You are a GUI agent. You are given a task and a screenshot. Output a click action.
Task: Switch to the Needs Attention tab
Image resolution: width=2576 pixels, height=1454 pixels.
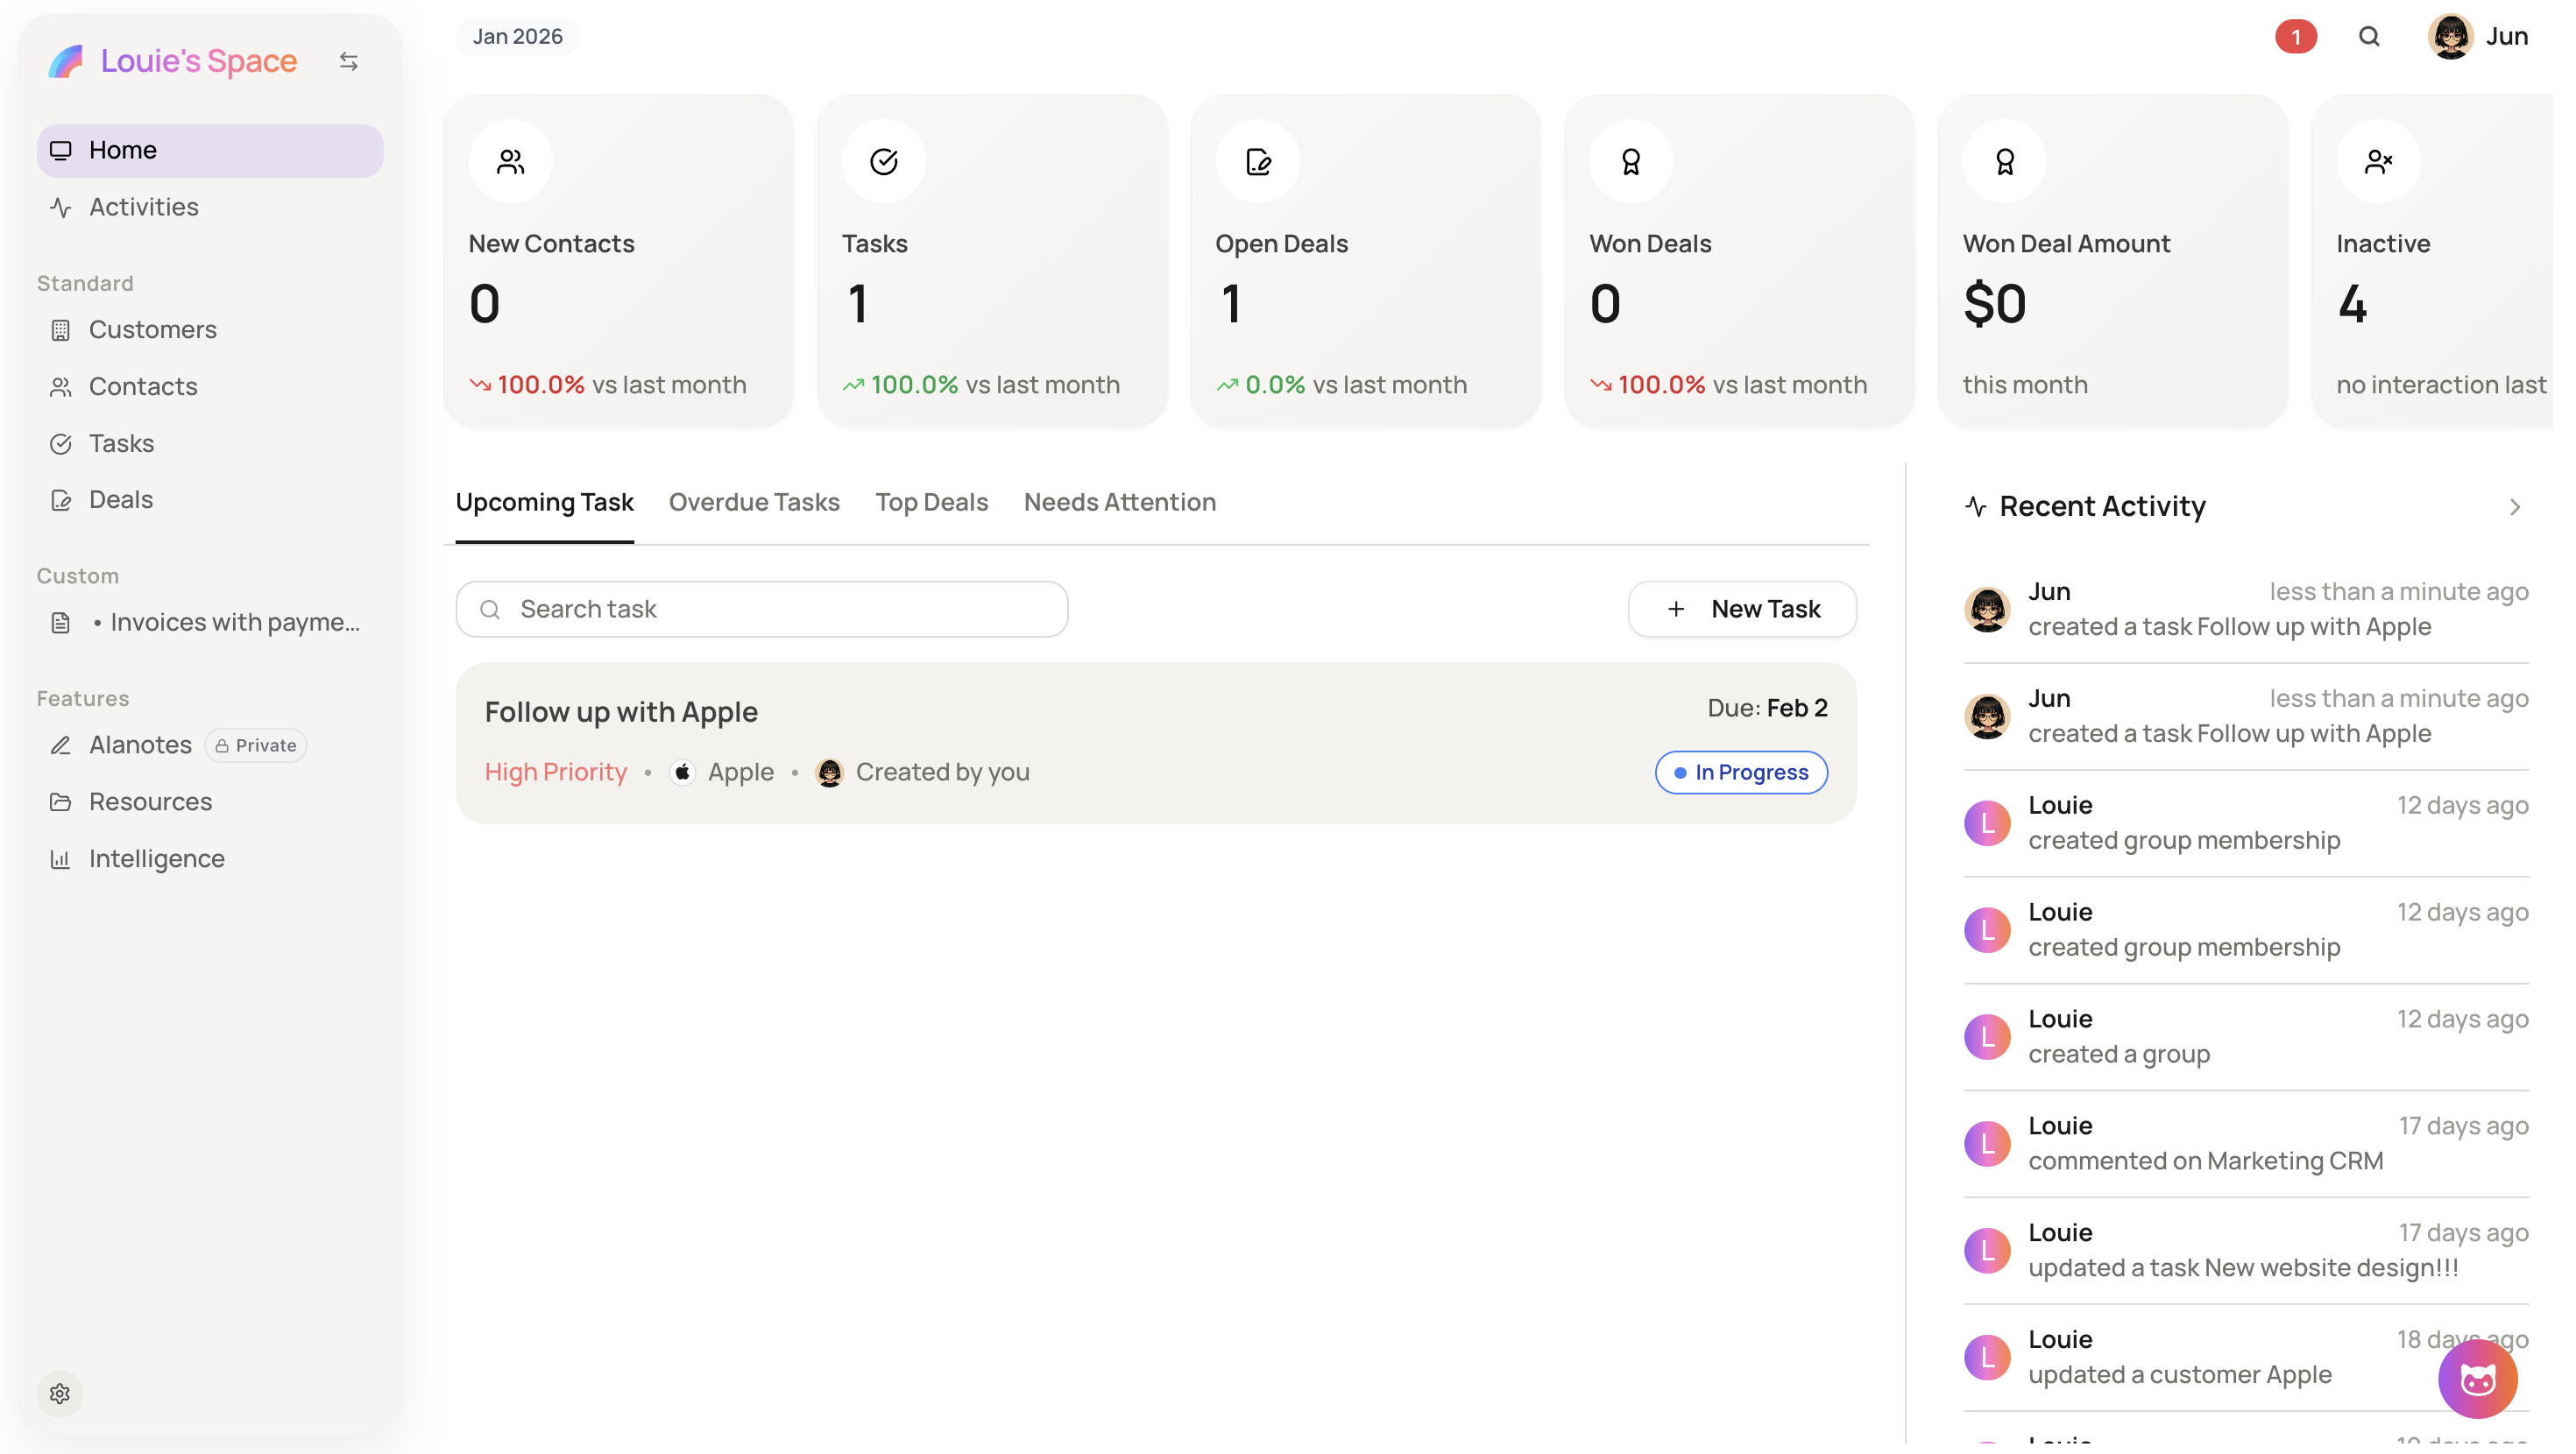[x=1119, y=502]
